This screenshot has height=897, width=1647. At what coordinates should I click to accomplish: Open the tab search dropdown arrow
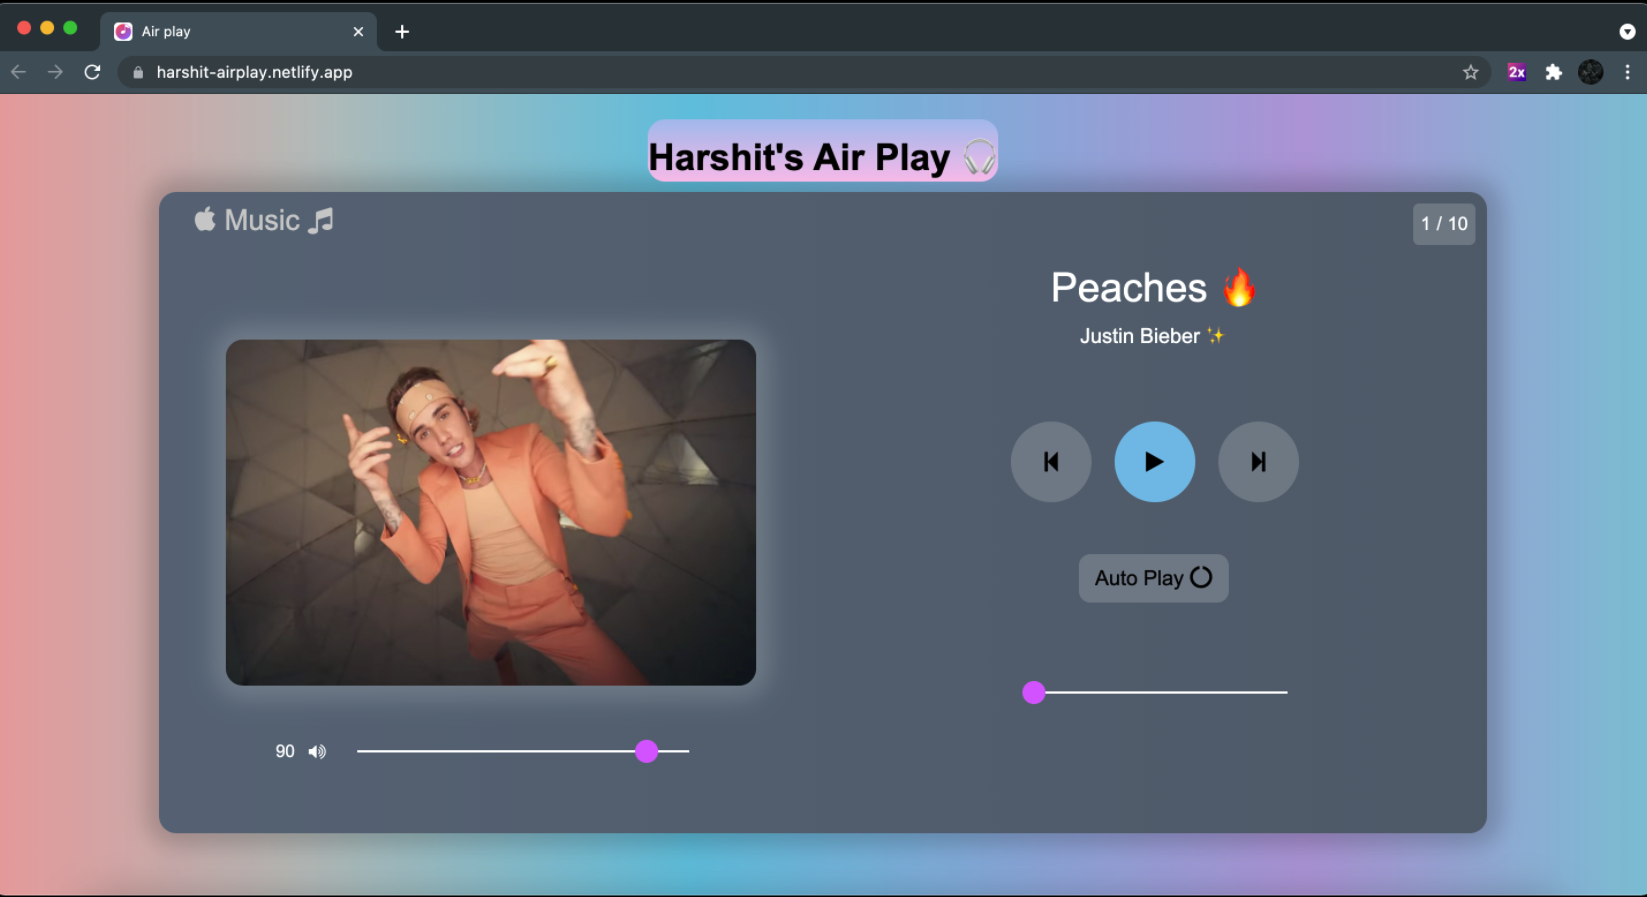[1627, 32]
